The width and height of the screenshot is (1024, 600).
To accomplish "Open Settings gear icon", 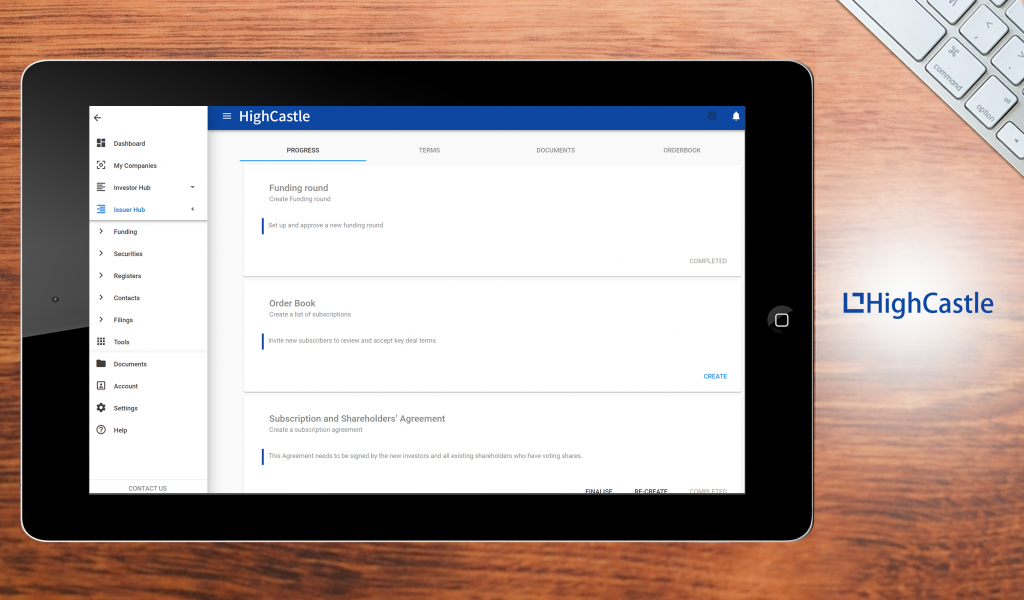I will [x=101, y=408].
